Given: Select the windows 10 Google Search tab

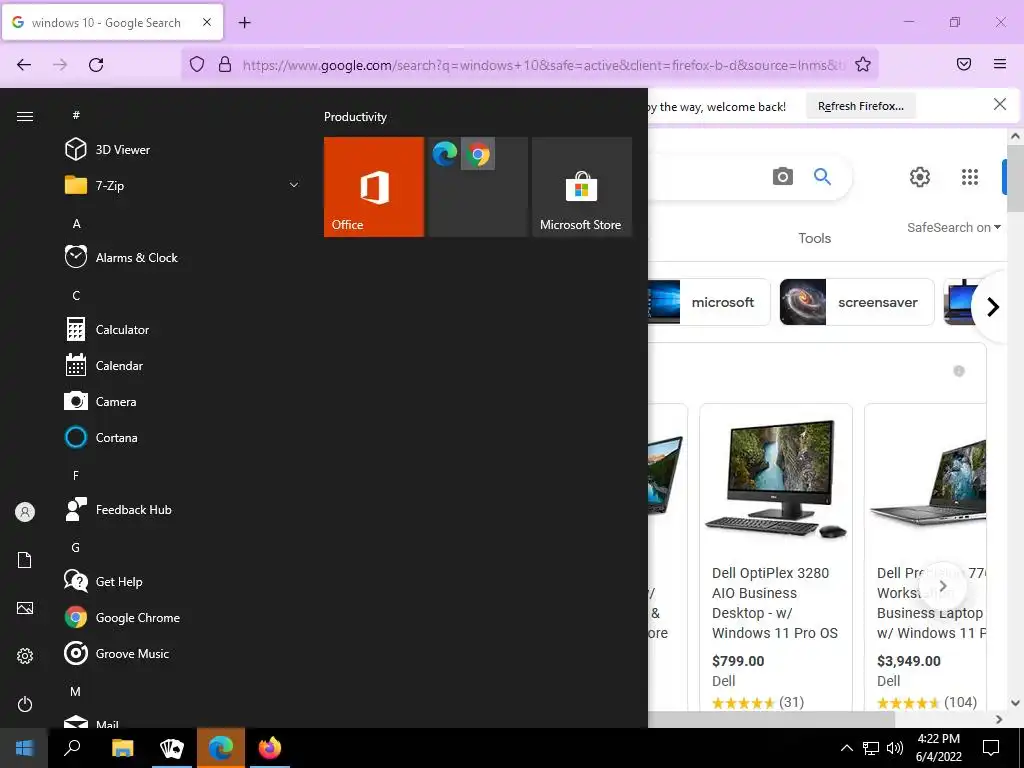Looking at the screenshot, I should 112,22.
